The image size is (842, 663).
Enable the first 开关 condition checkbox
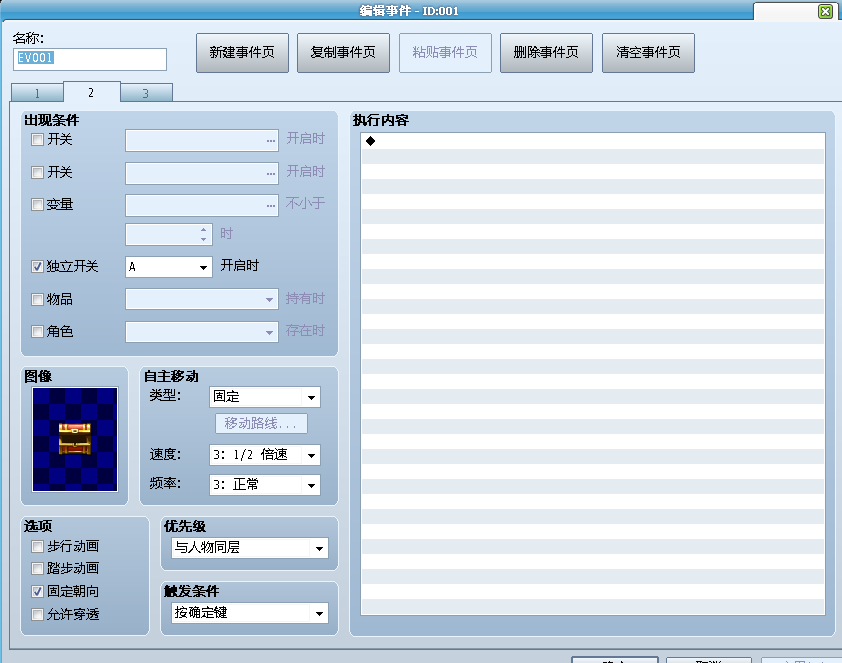tap(38, 140)
